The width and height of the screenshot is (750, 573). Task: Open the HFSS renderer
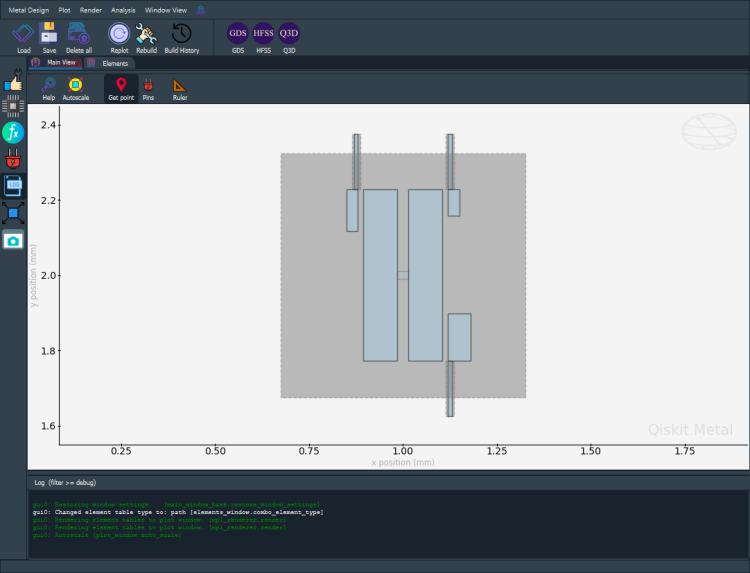(264, 38)
